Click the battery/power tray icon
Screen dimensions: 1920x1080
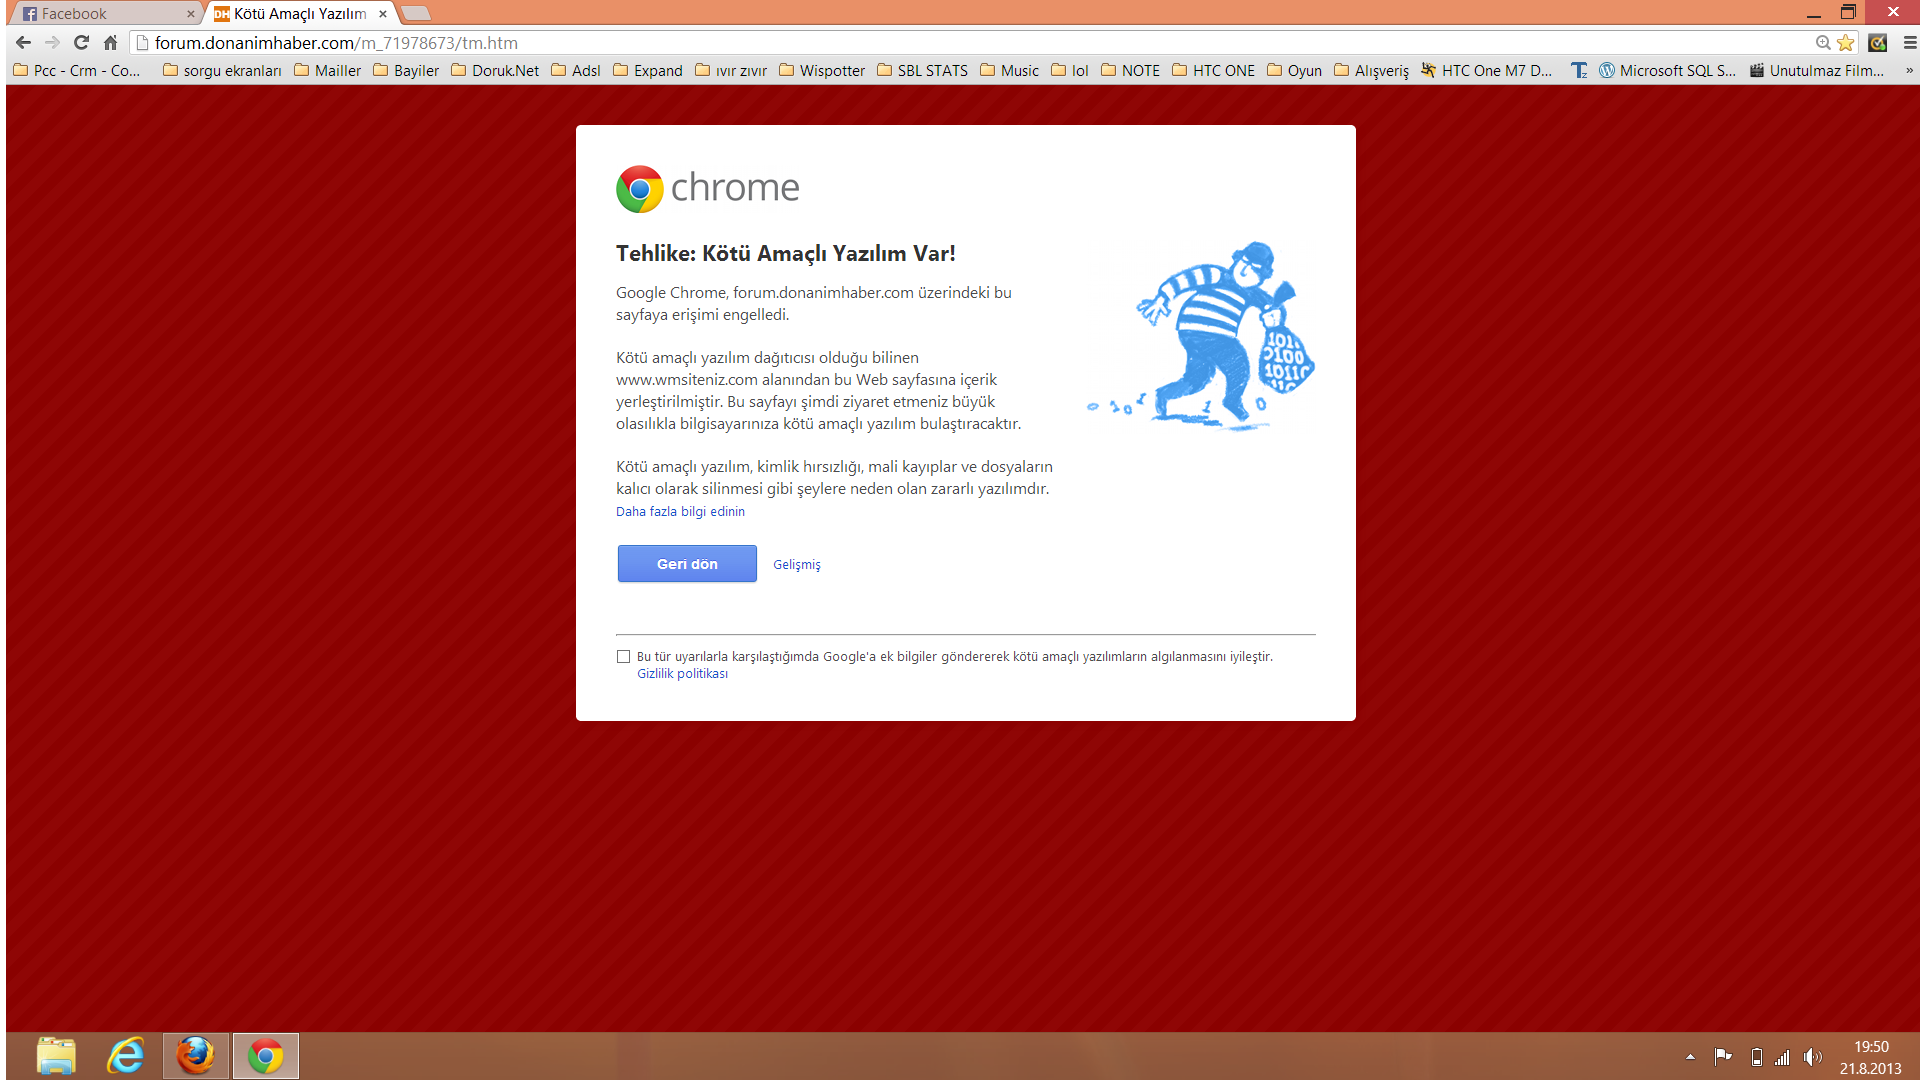(x=1757, y=1057)
